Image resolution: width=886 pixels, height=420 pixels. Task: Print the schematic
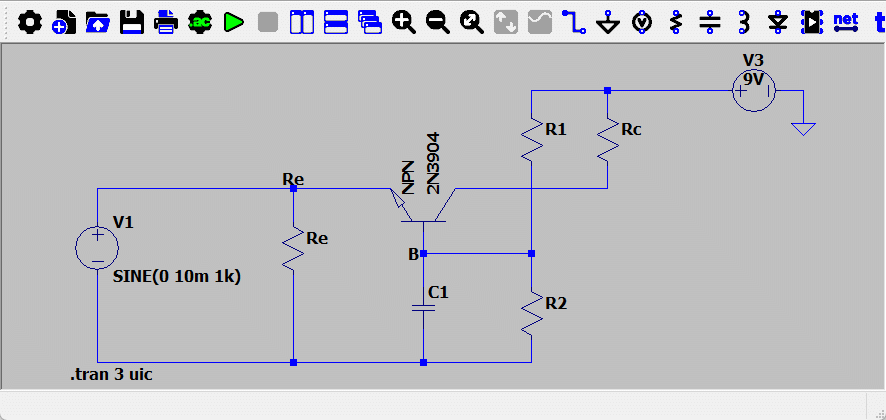pyautogui.click(x=166, y=22)
